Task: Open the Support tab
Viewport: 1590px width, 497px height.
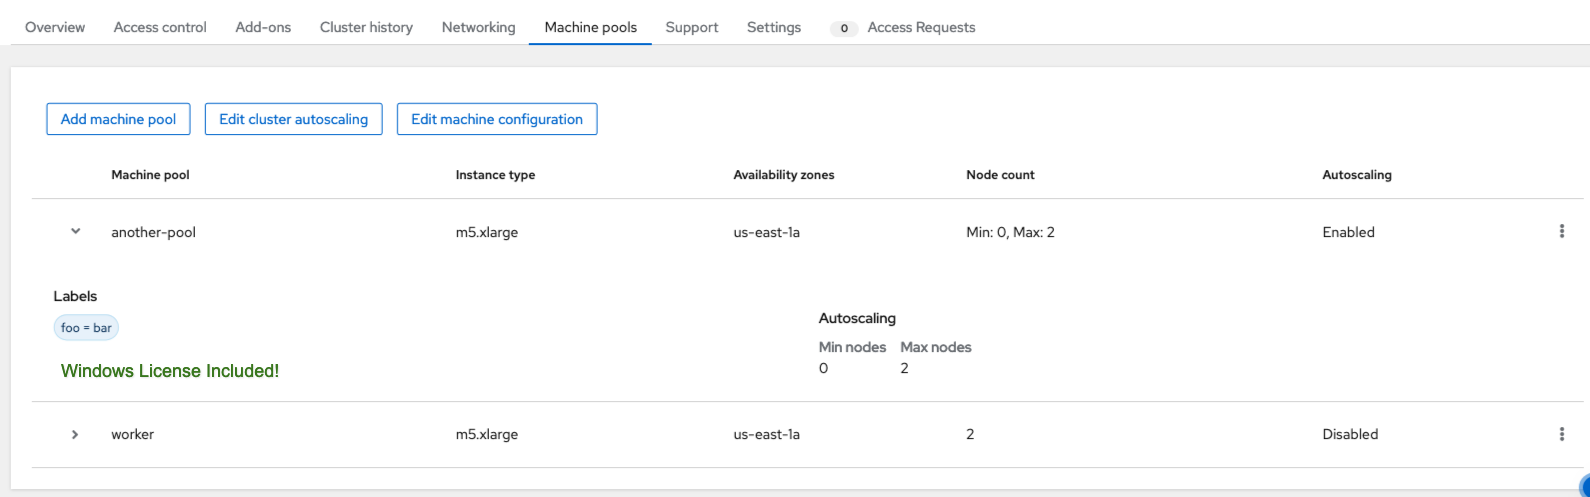Action: [691, 27]
